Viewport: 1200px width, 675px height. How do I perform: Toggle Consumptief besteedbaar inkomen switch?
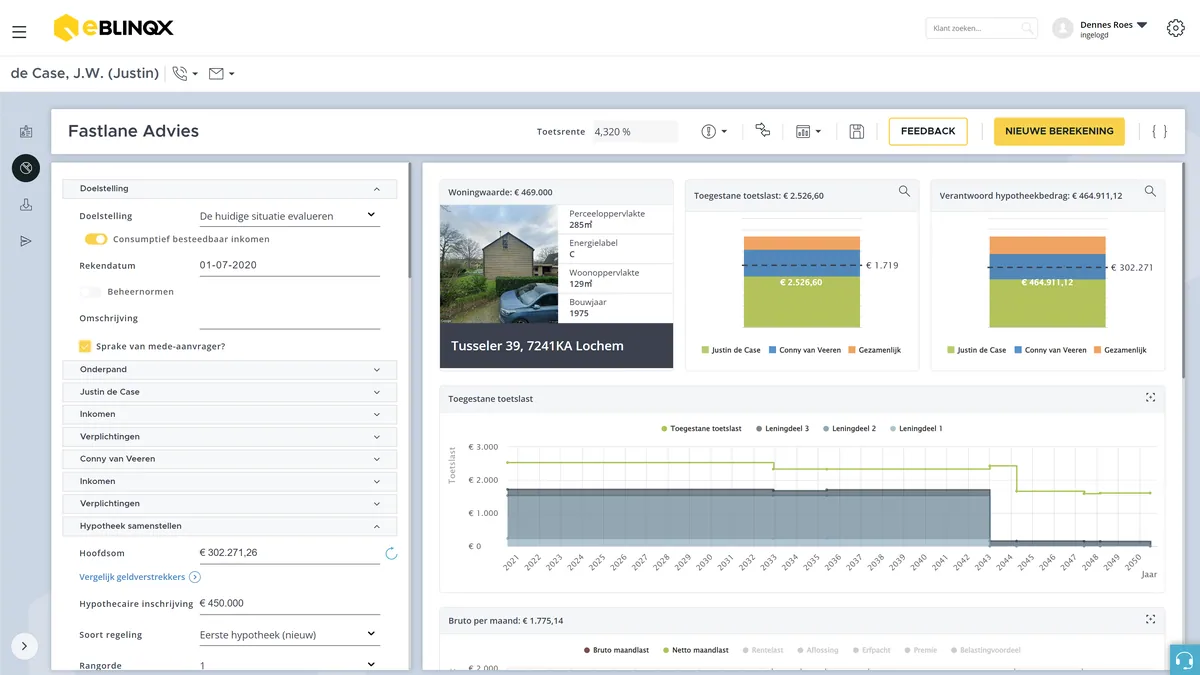(96, 239)
